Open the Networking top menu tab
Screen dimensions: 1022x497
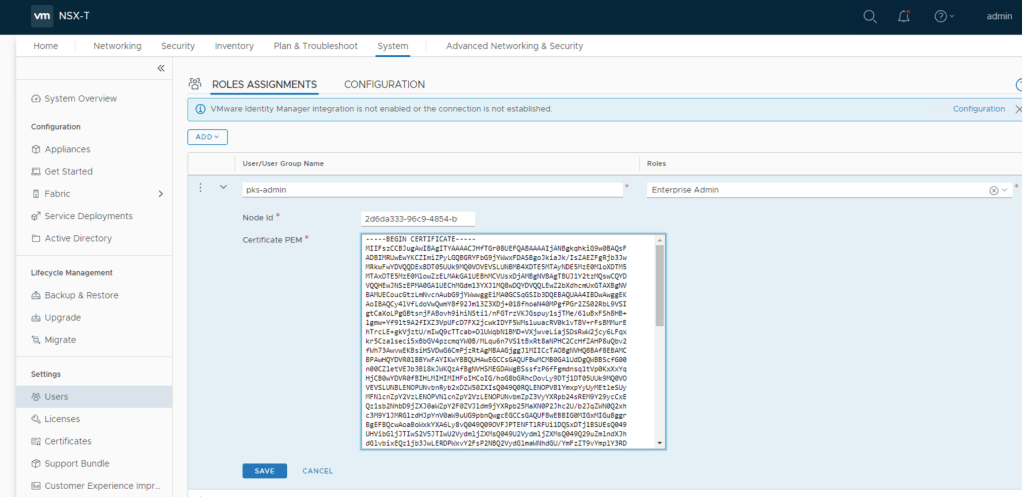117,46
